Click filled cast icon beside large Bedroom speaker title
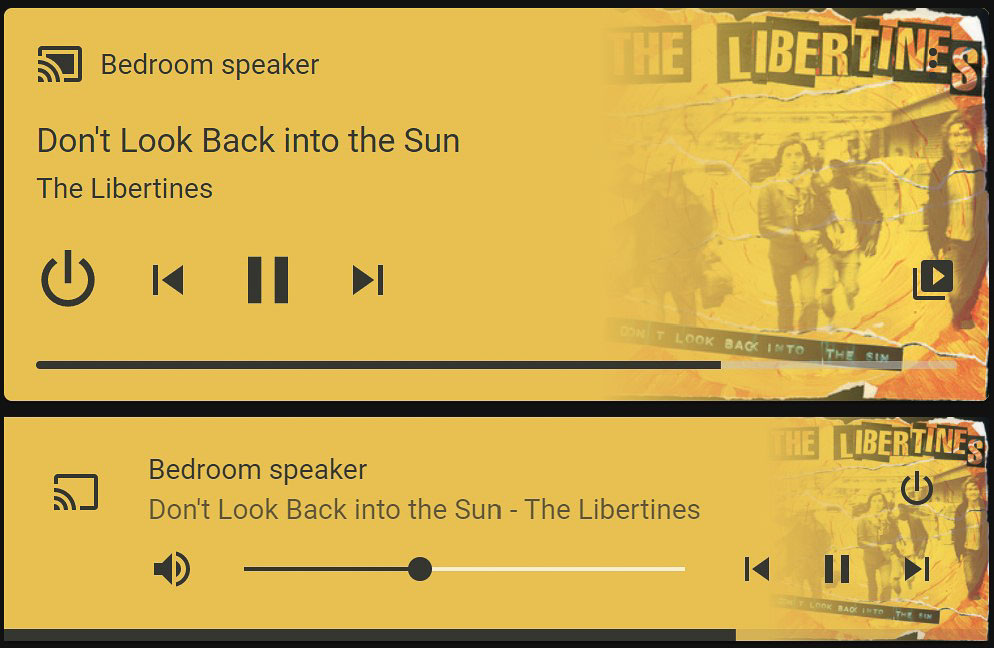The height and width of the screenshot is (648, 994). click(x=60, y=64)
